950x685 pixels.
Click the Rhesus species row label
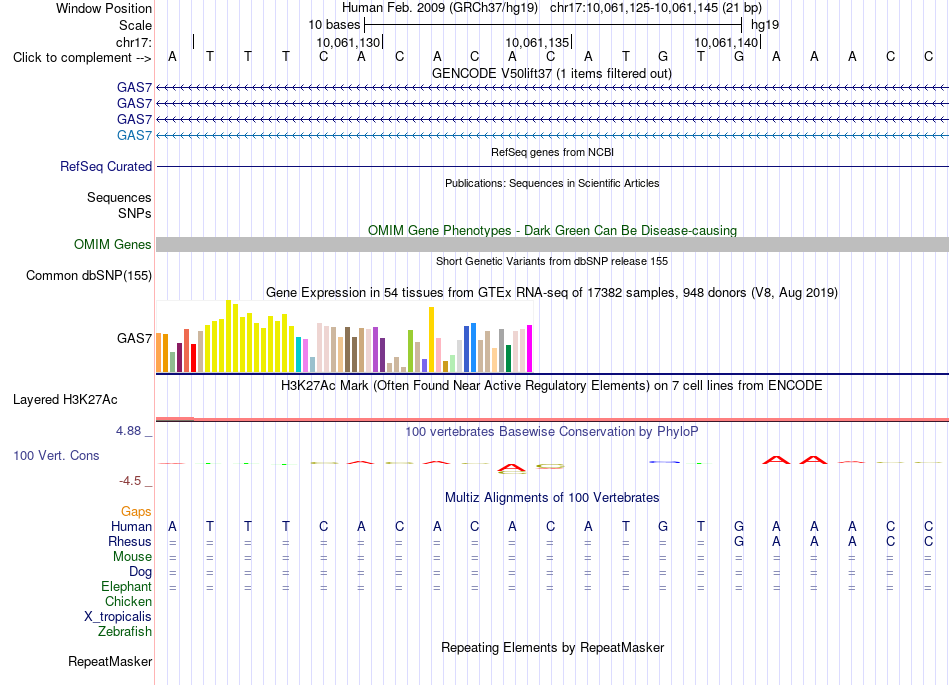[130, 541]
